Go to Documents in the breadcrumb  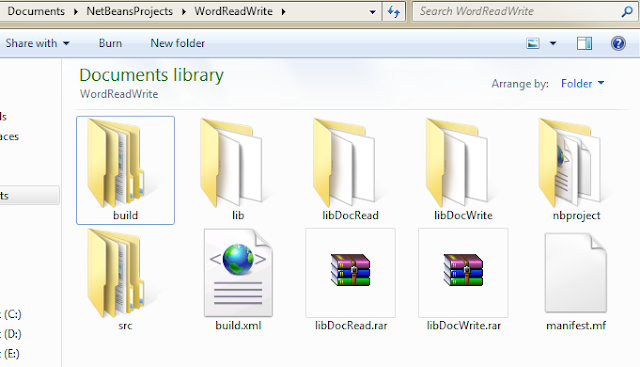pos(36,11)
